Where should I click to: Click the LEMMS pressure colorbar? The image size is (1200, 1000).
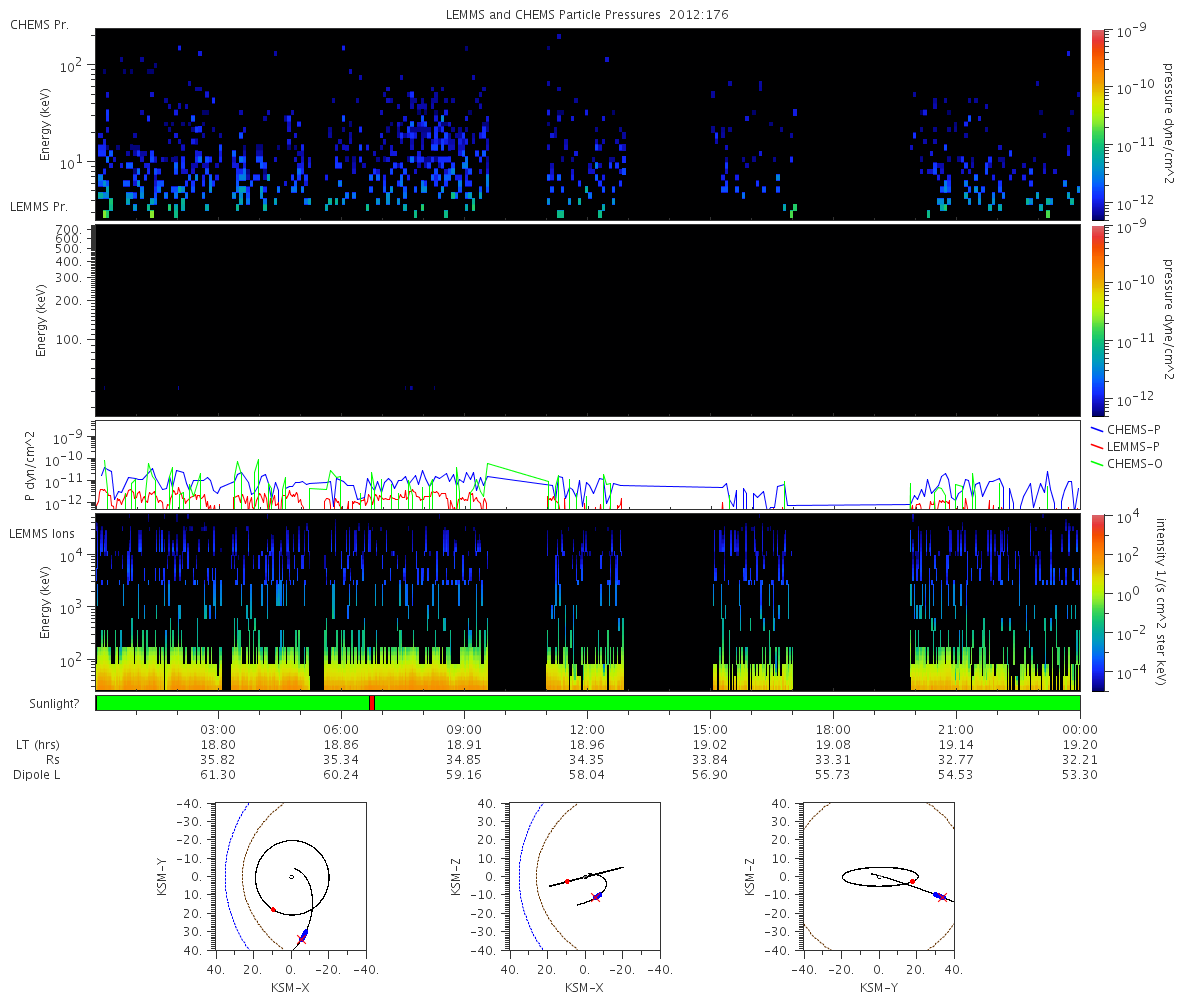click(x=1098, y=320)
